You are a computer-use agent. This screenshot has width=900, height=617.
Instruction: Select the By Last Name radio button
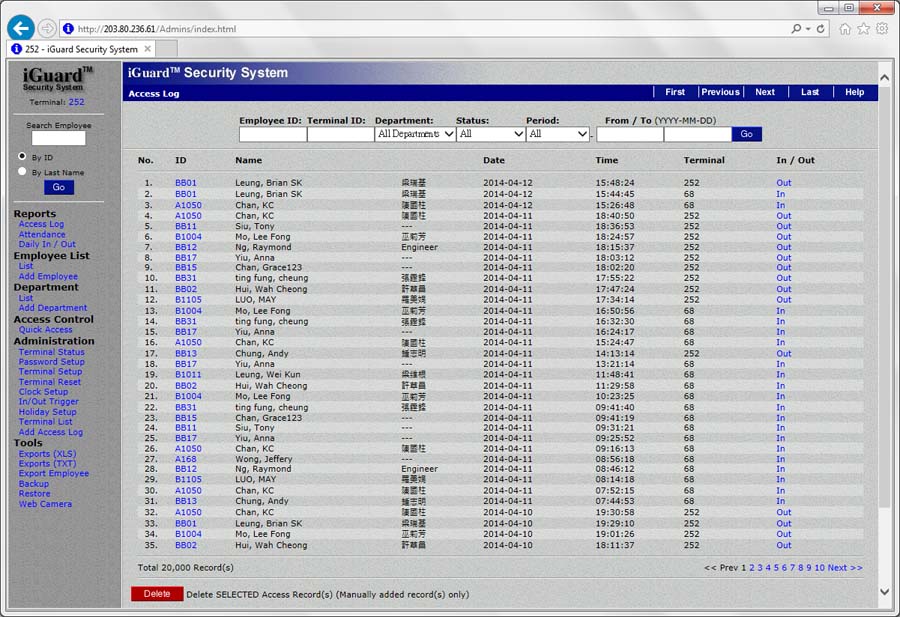pyautogui.click(x=22, y=171)
